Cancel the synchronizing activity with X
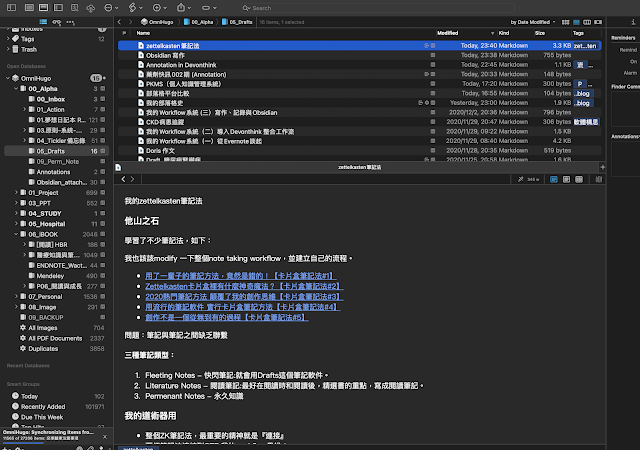Screen dimensions: 640x450 (105, 437)
